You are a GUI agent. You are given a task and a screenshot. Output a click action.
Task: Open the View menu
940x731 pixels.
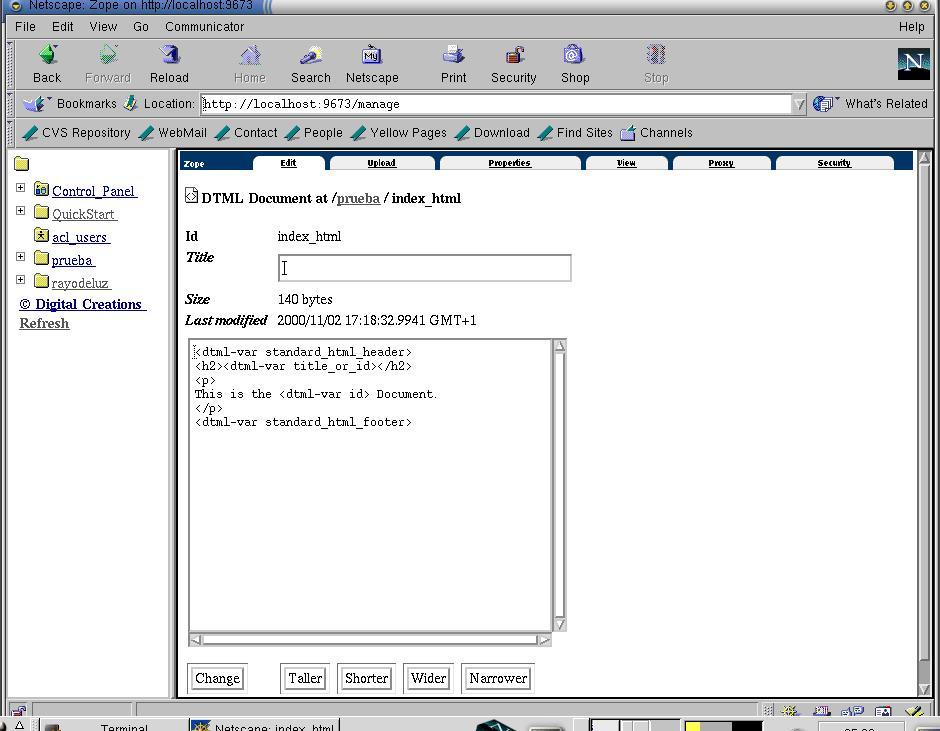(103, 26)
